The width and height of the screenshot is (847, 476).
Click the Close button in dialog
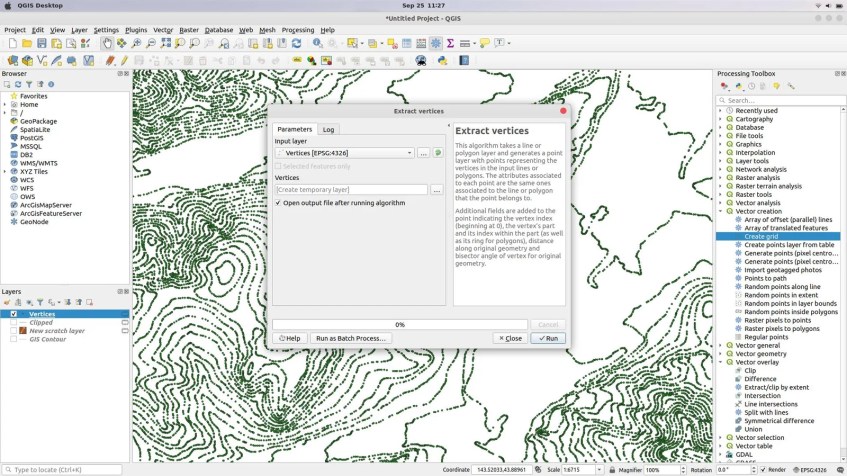pyautogui.click(x=510, y=338)
